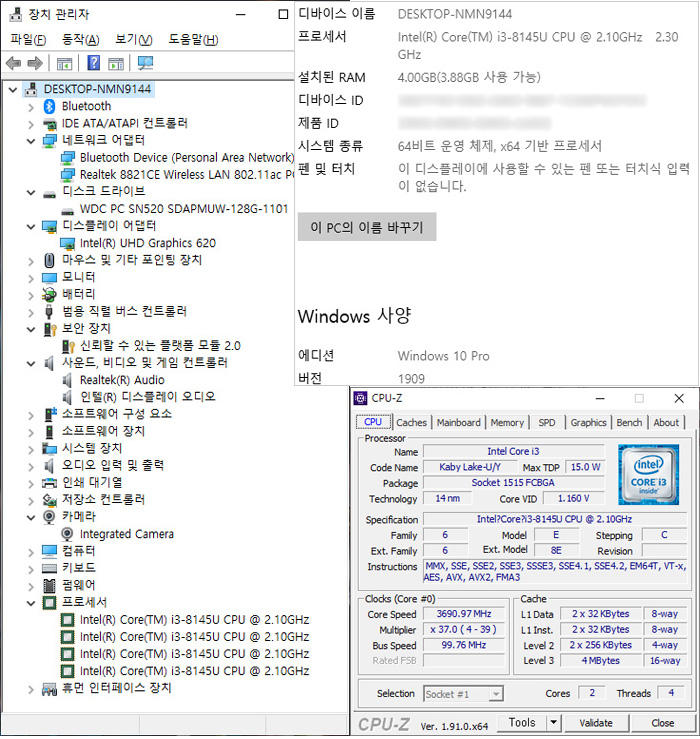This screenshot has width=700, height=739.
Task: Click the storage controller (저장소 컨트롤러) icon
Action: click(49, 500)
